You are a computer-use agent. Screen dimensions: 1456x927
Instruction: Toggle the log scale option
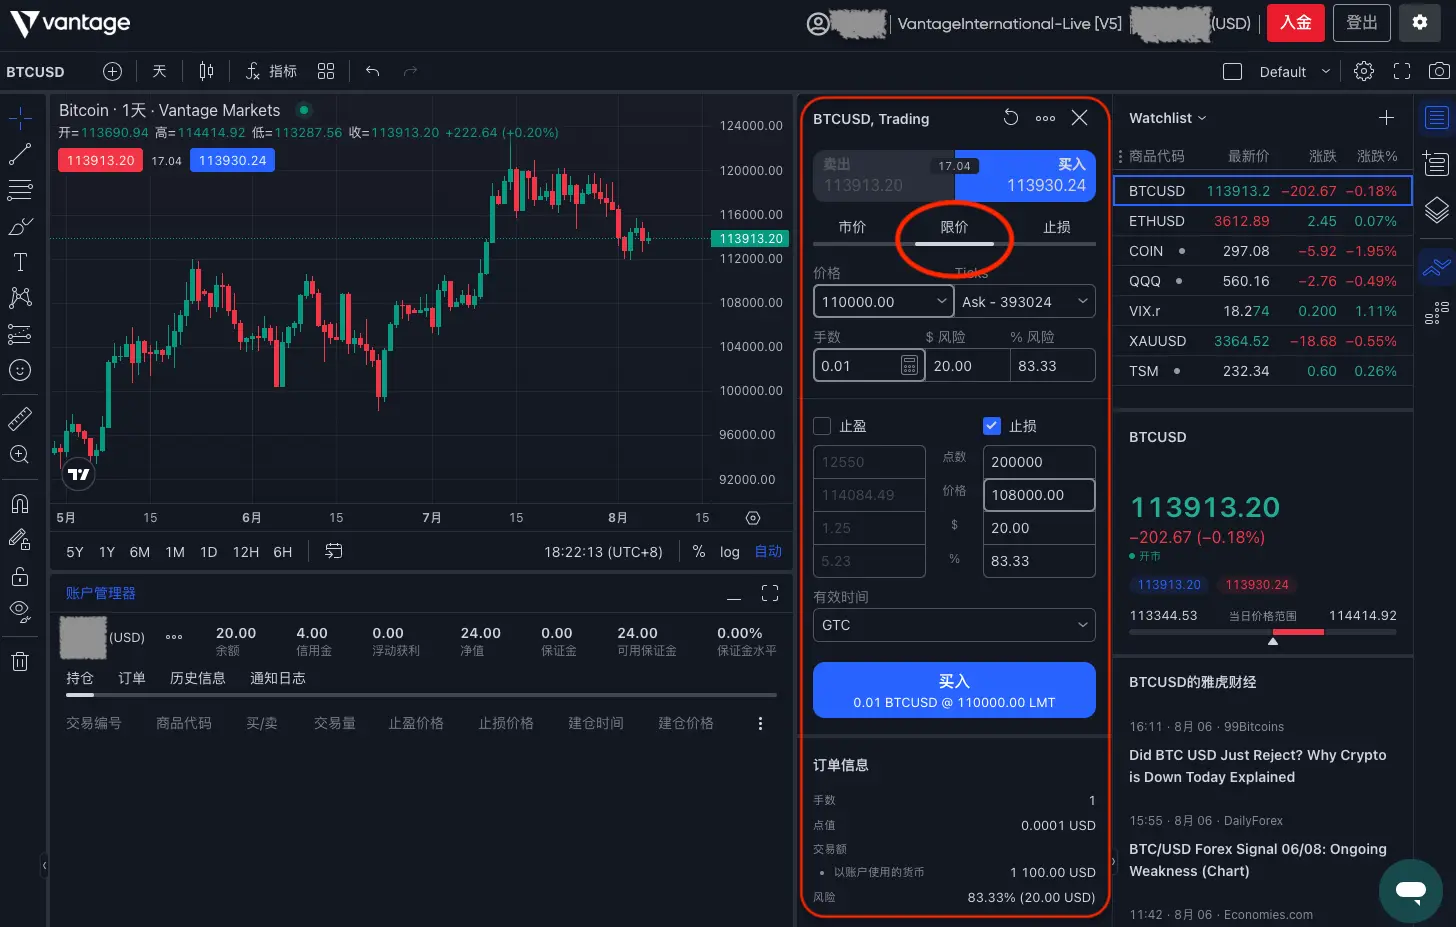(x=730, y=552)
